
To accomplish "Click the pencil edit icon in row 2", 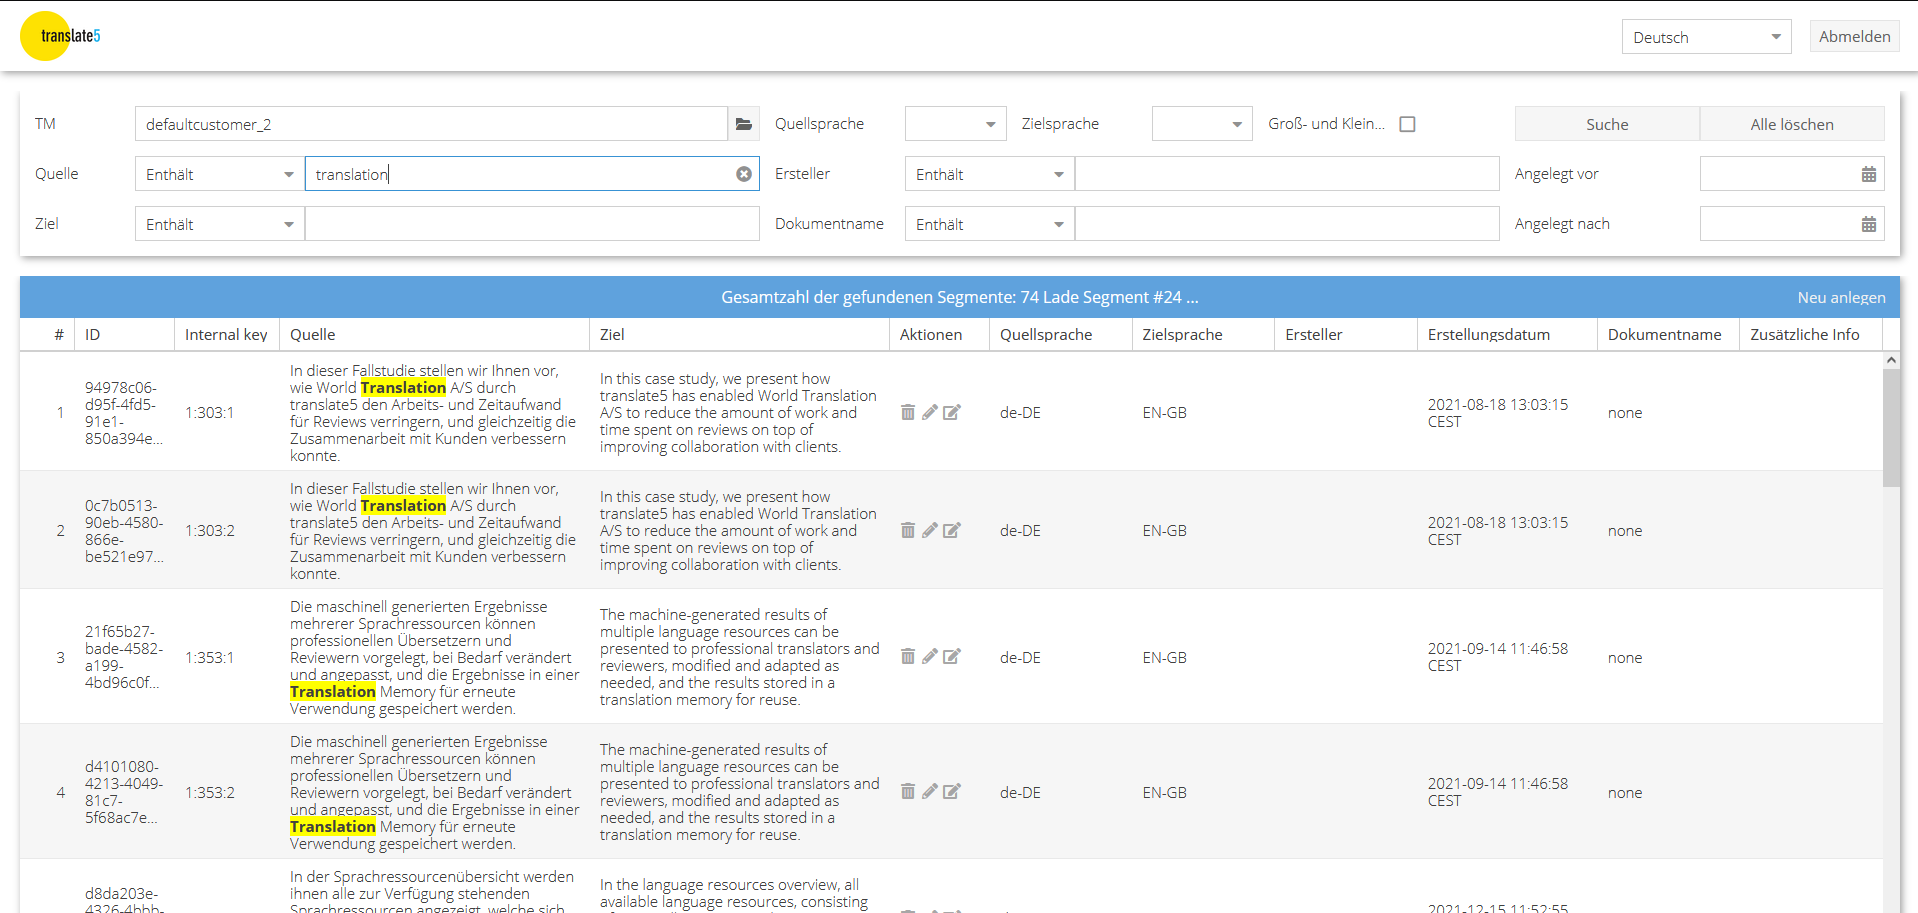I will point(929,530).
